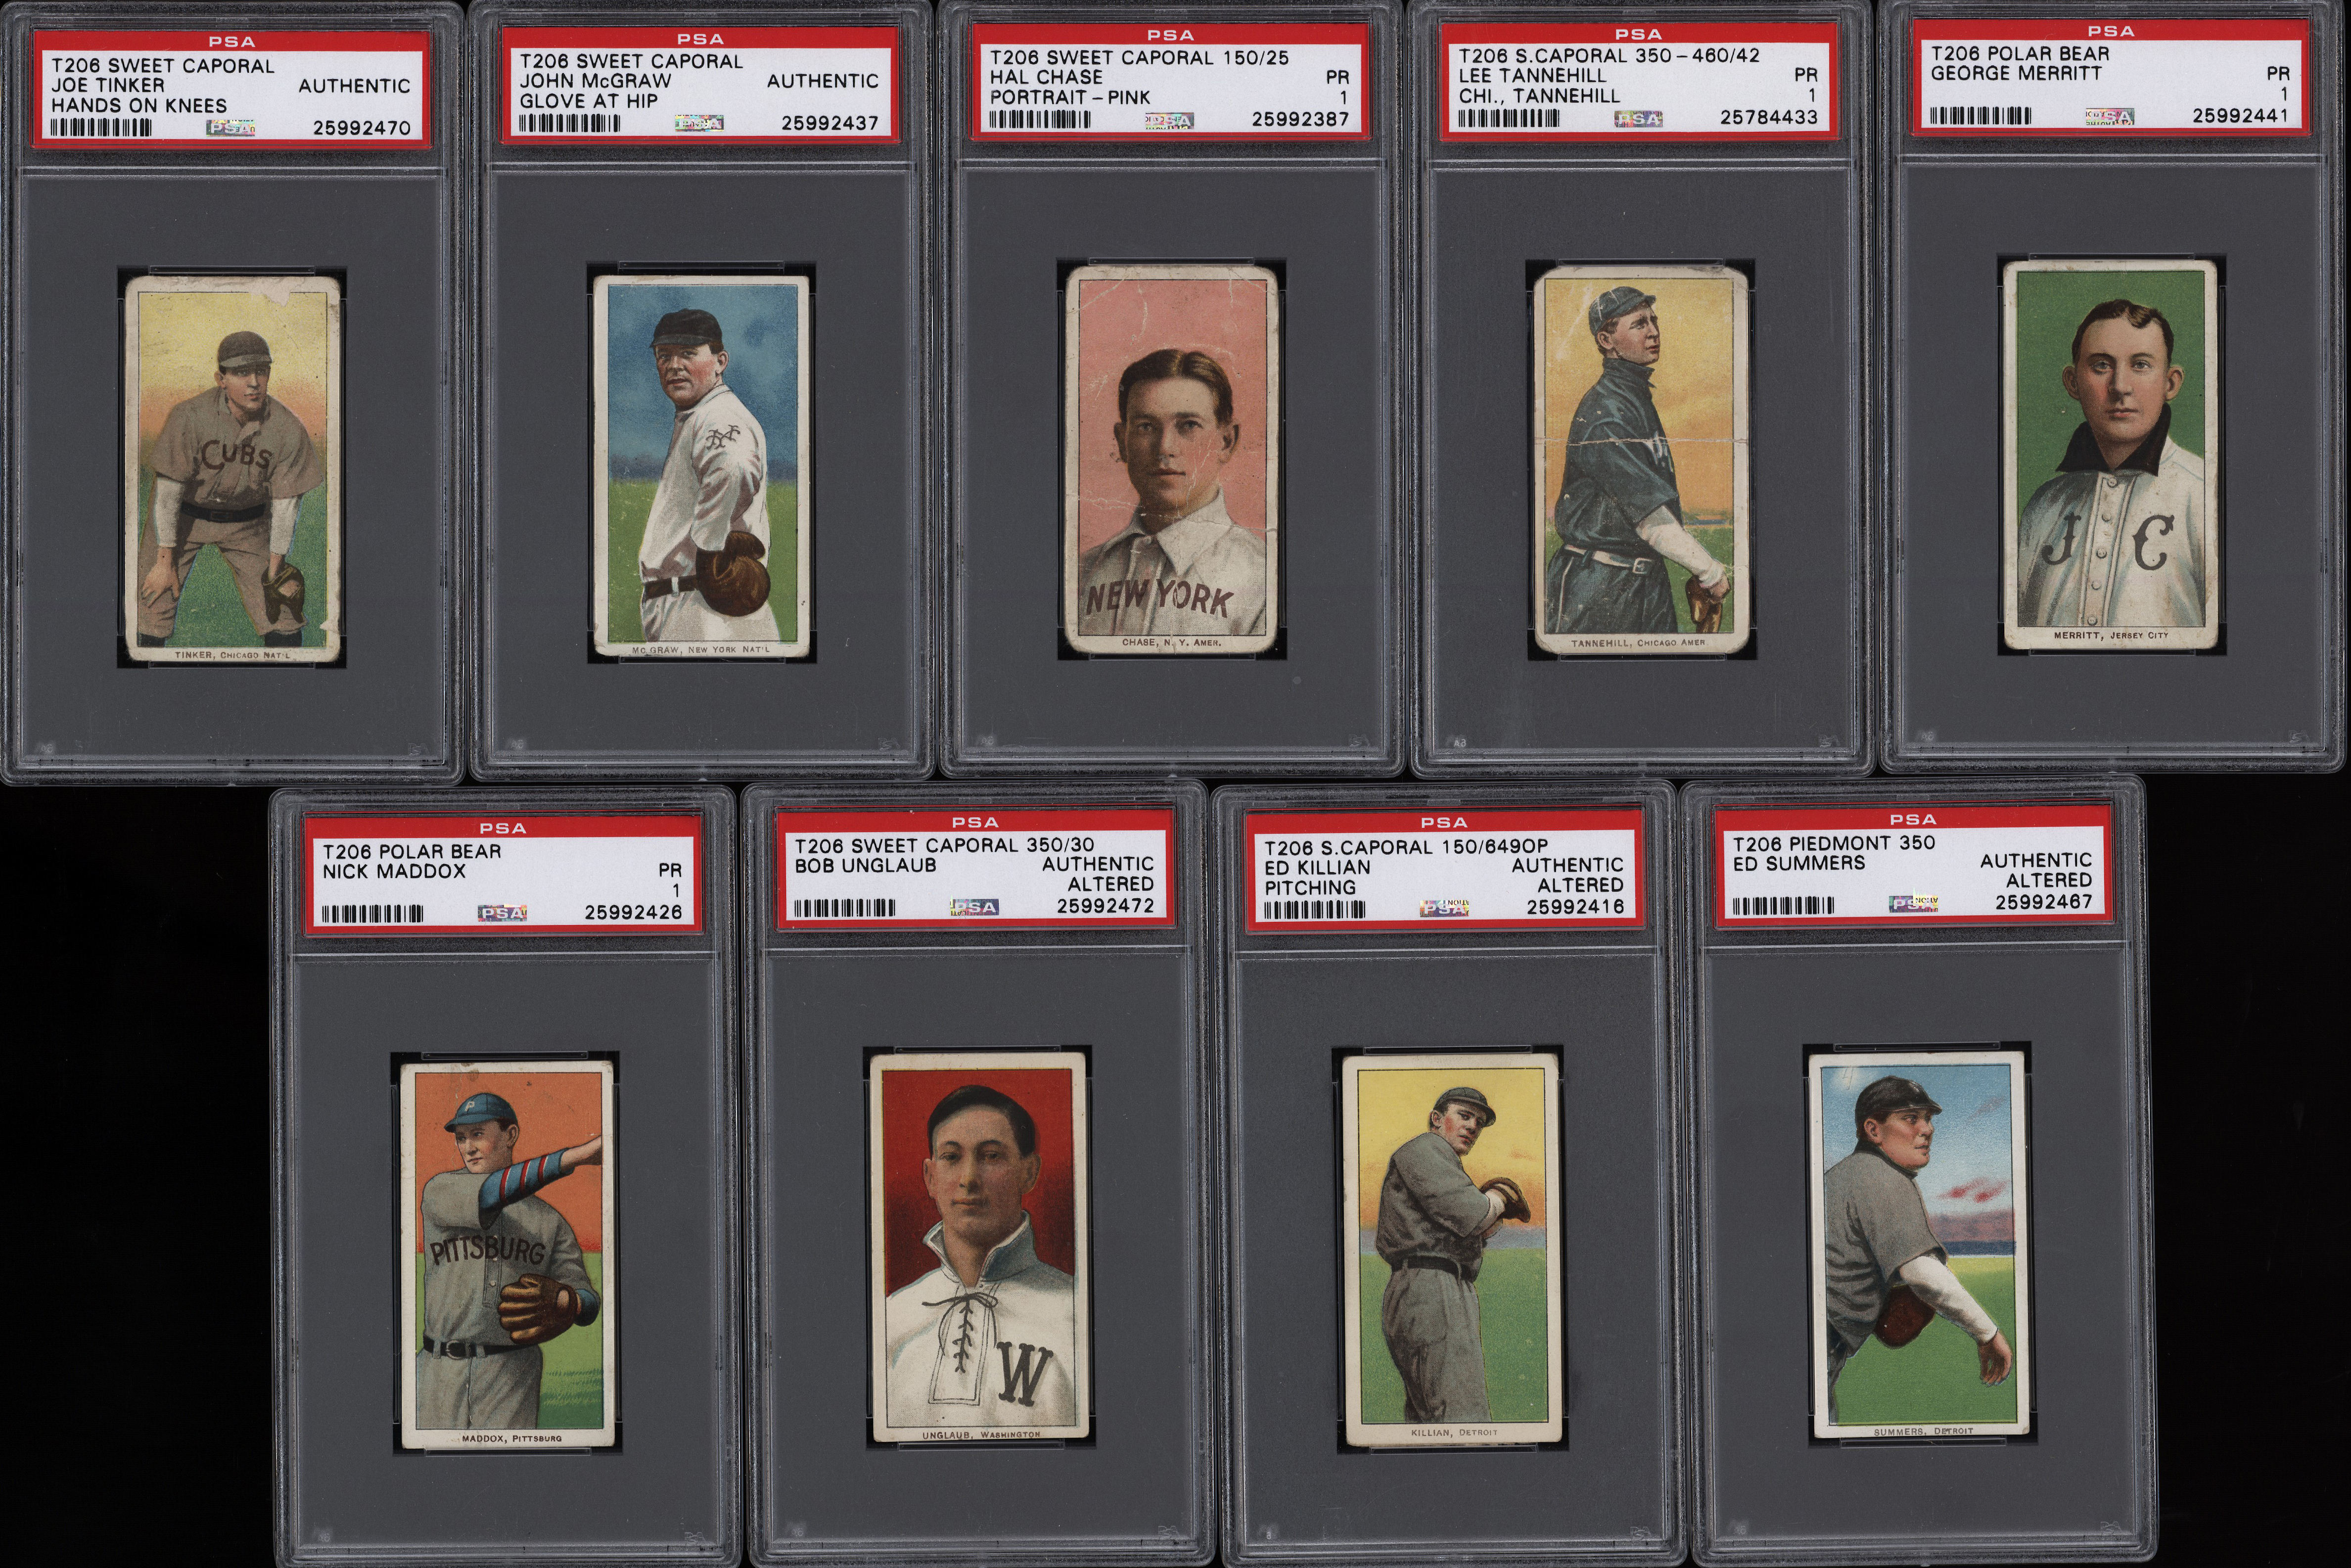Click 'MADDOX, PITTSBURG' card caption
2351x1568 pixels.
(511, 1438)
